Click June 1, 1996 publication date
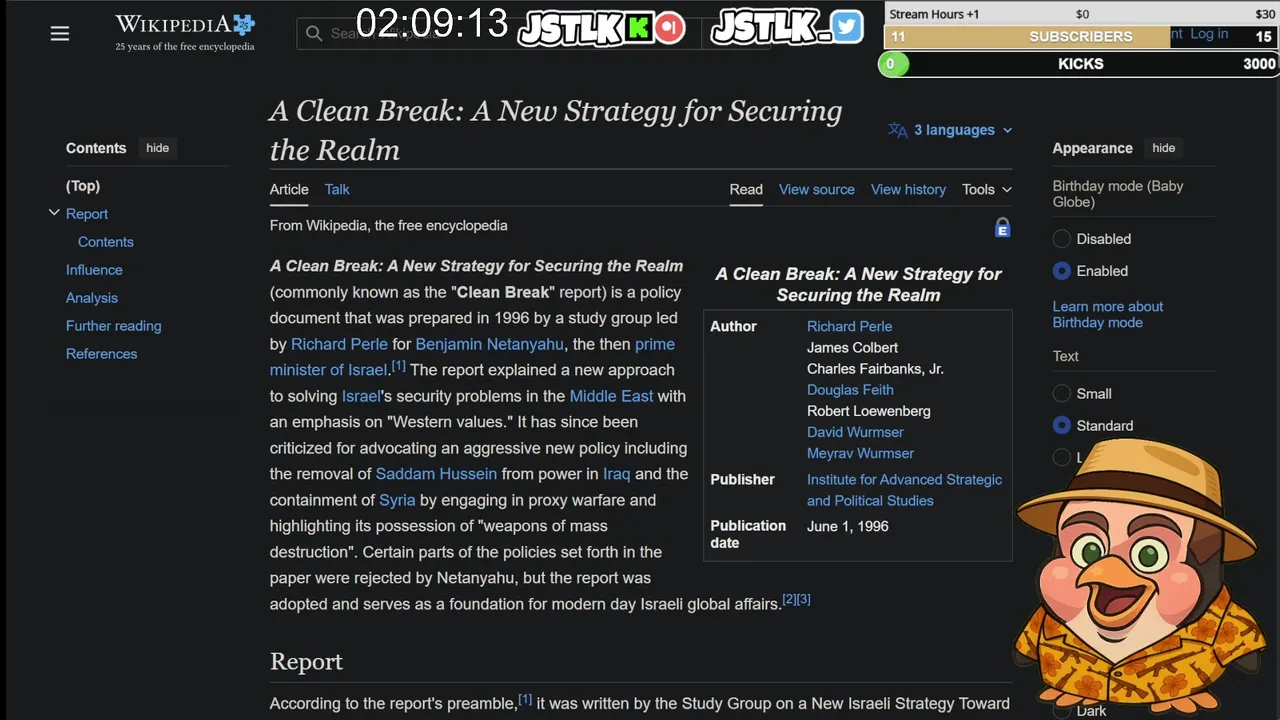Viewport: 1280px width, 720px height. pos(848,526)
